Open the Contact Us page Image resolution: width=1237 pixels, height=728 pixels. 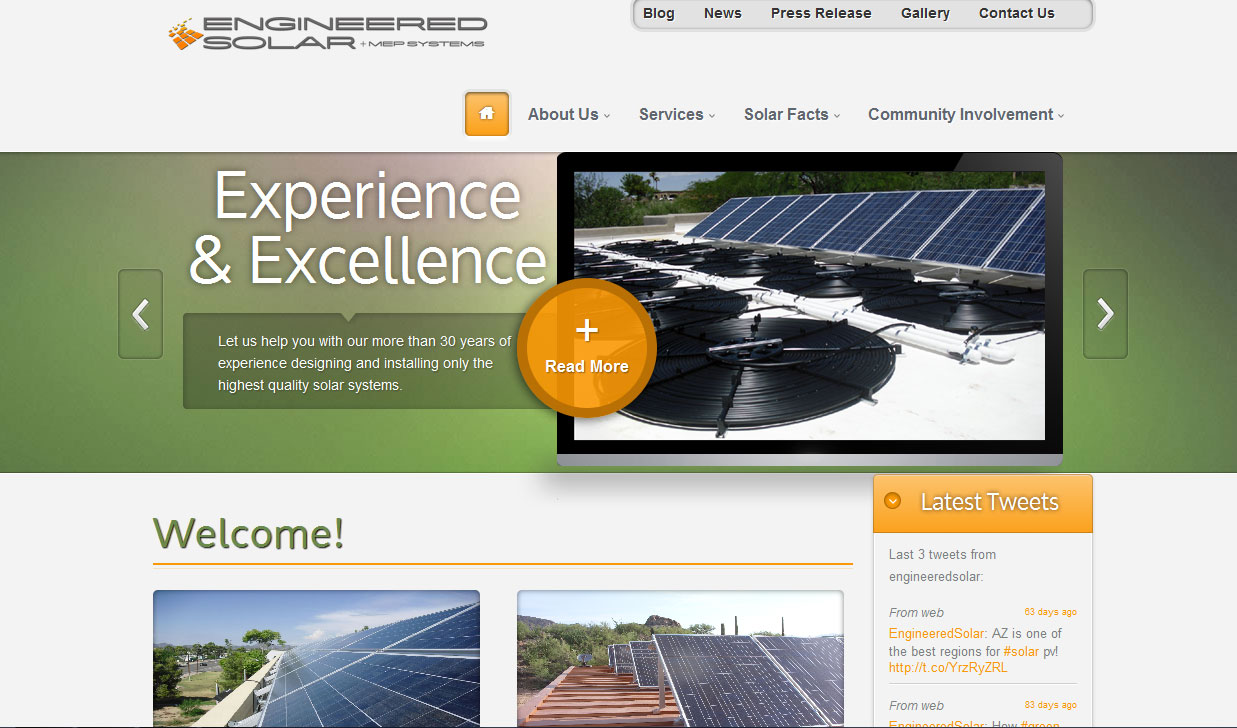[x=1017, y=14]
